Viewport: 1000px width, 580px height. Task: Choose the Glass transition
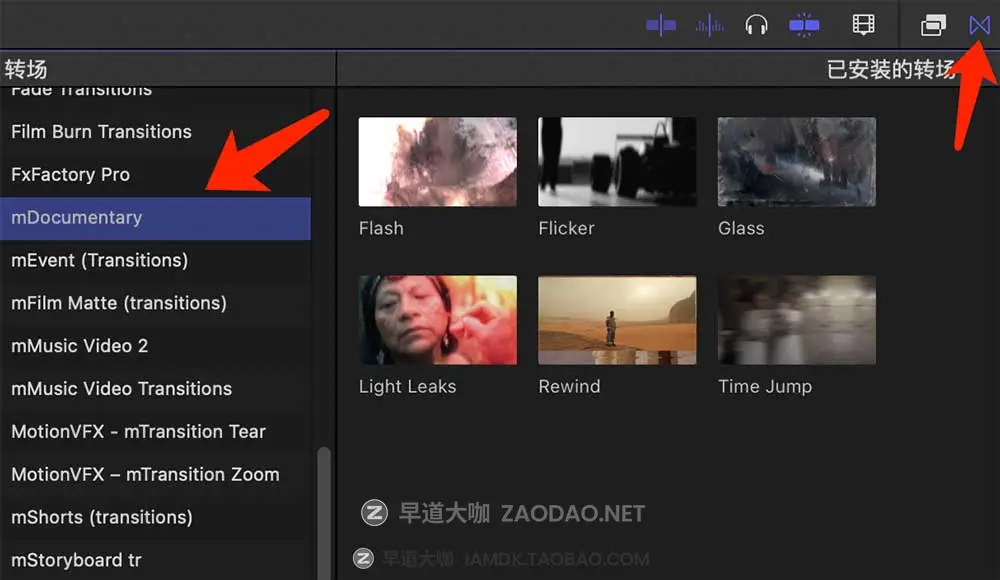click(796, 161)
